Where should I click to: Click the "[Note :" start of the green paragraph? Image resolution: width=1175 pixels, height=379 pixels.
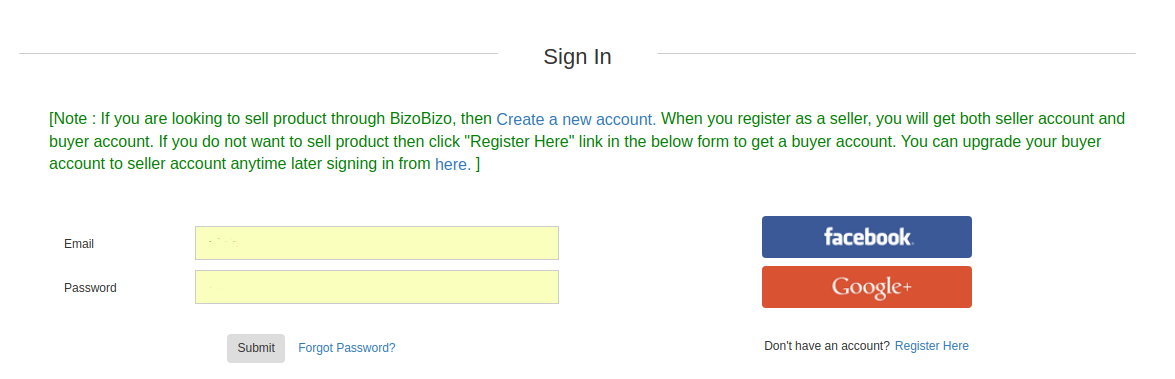click(73, 118)
